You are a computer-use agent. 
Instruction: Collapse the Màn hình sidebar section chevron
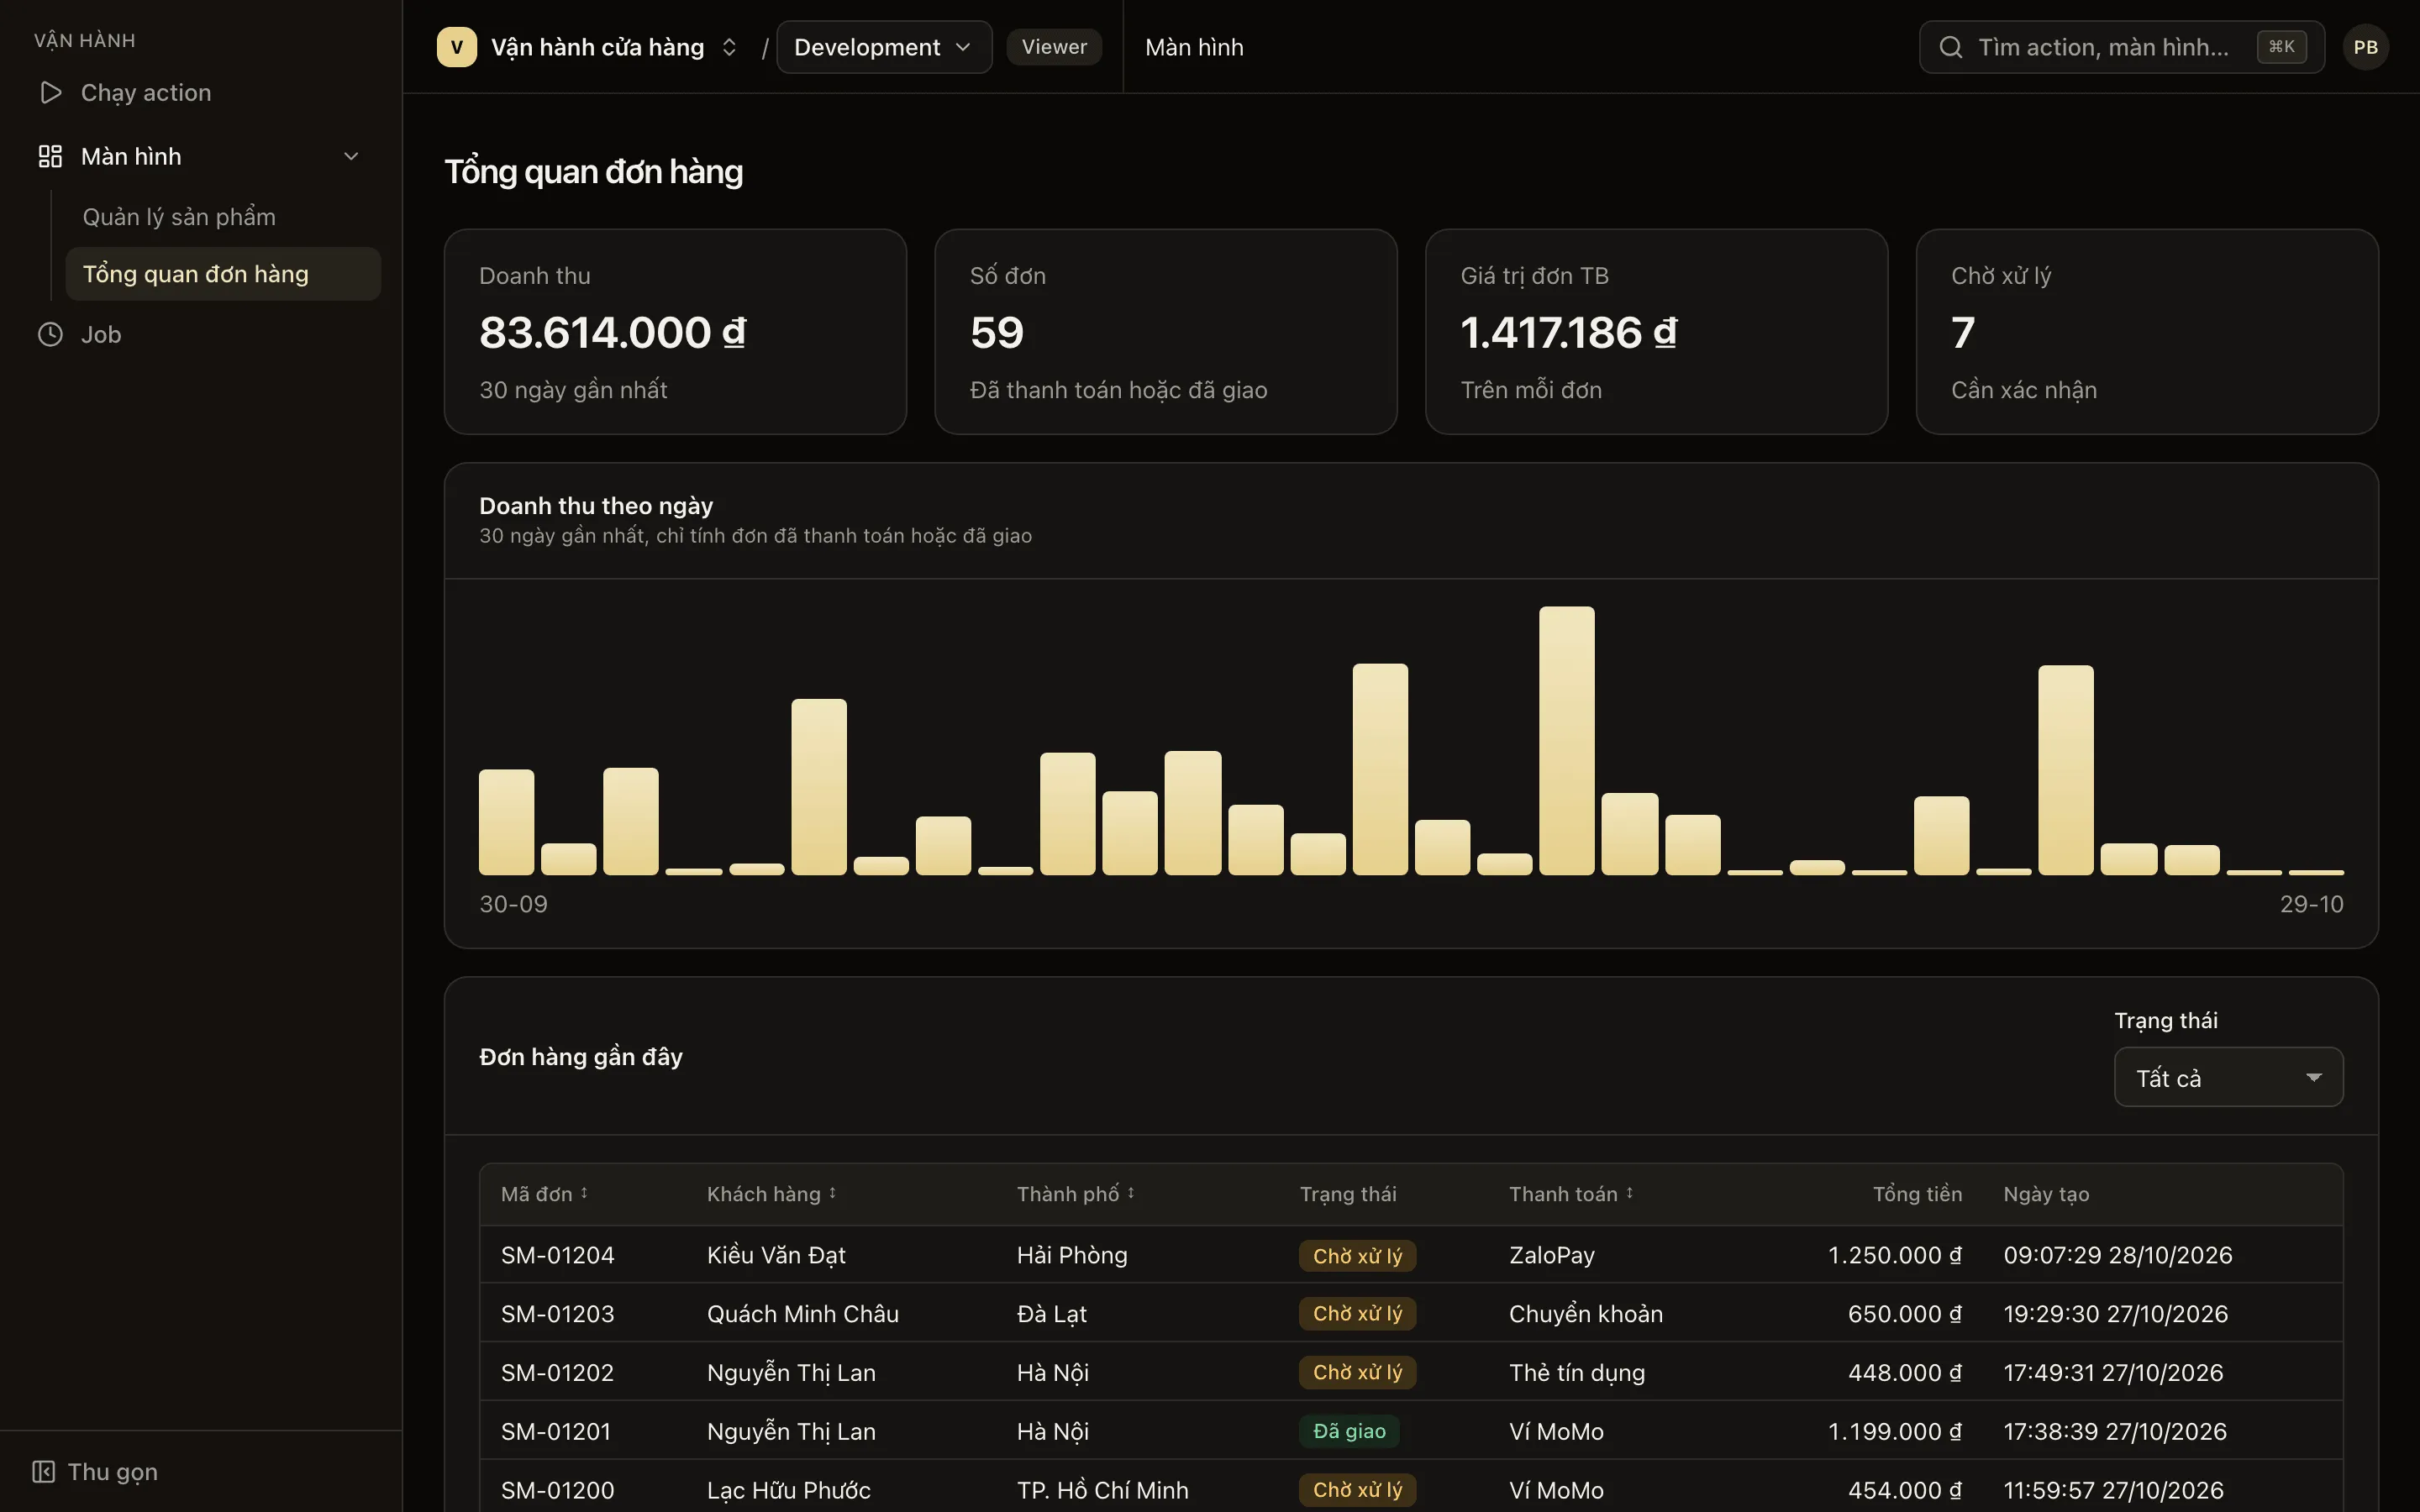coord(351,156)
